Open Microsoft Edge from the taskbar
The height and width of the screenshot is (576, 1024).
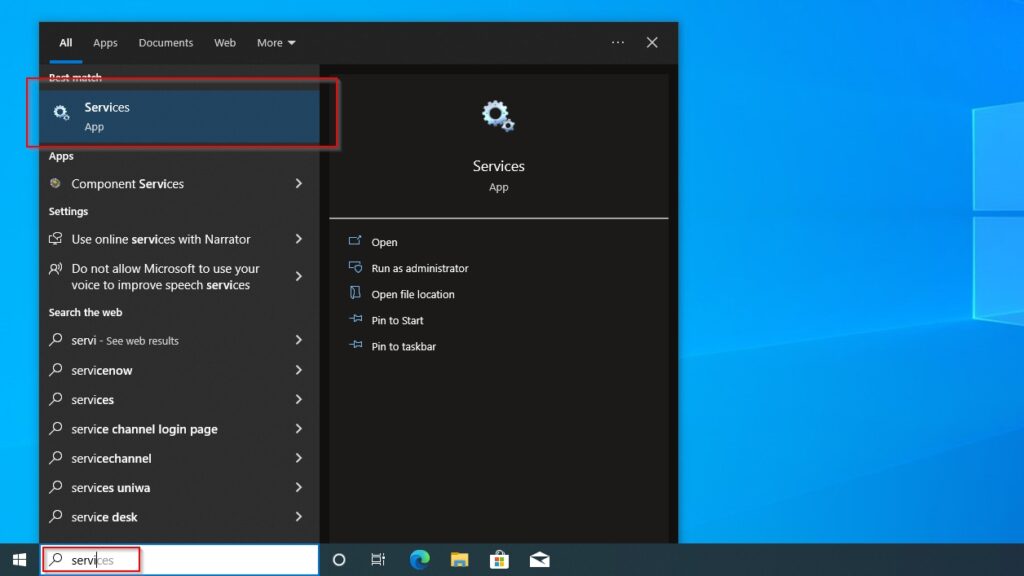(418, 560)
